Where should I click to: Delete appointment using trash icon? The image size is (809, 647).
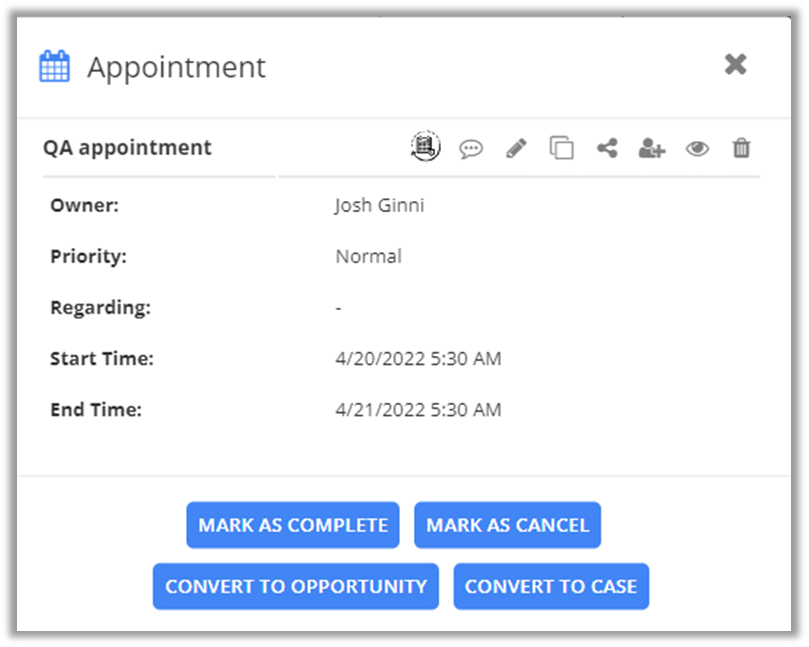[741, 149]
